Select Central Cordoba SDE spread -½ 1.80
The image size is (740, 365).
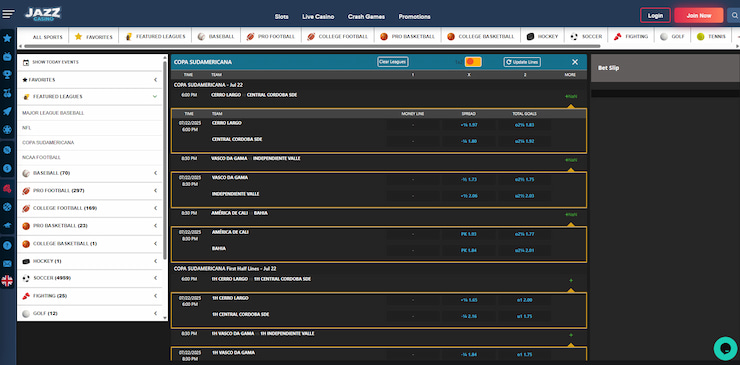pos(469,141)
